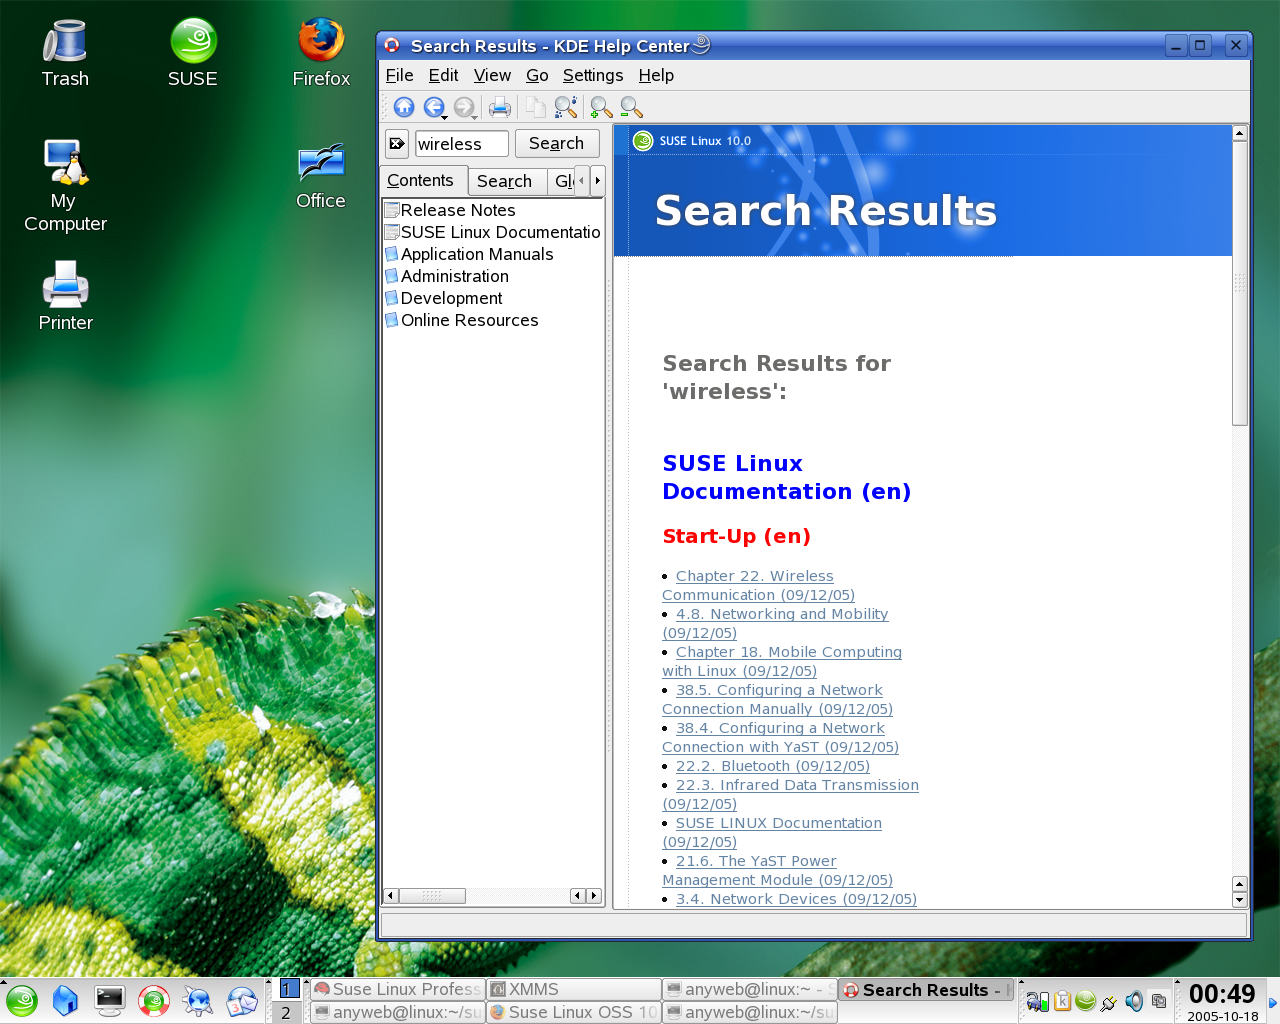Viewport: 1280px width, 1024px height.
Task: Open 38.4 Configuring Network Connection with YaST
Action: 780,737
